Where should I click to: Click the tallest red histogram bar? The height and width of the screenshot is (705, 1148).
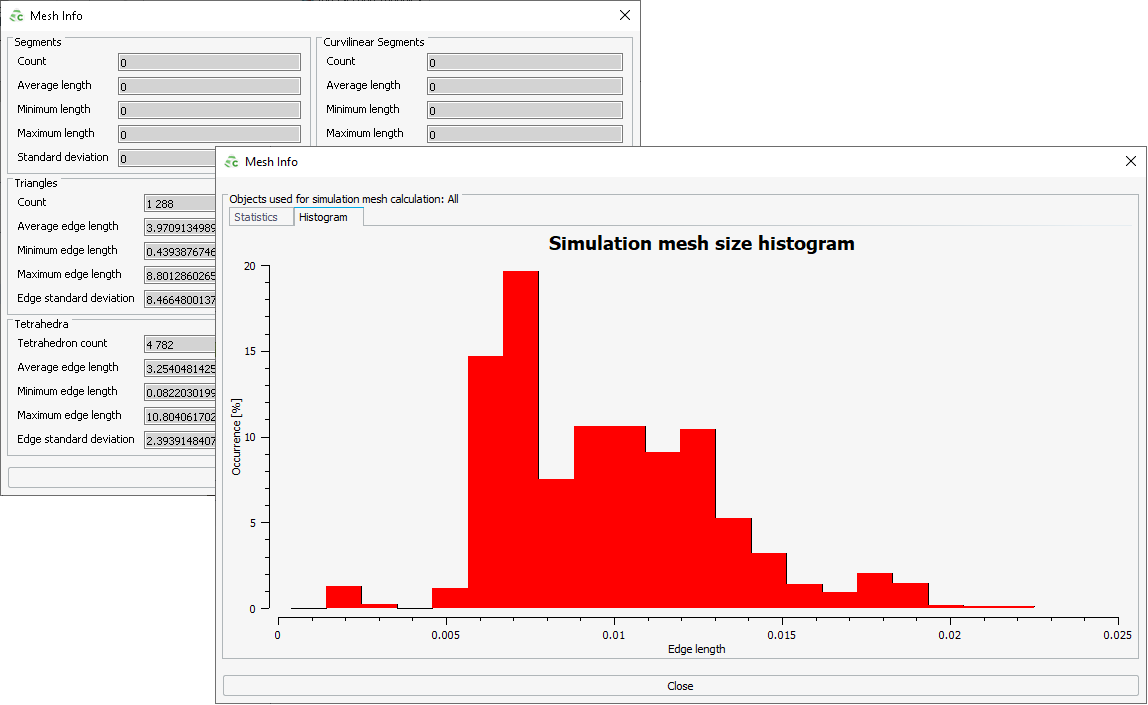click(x=520, y=440)
